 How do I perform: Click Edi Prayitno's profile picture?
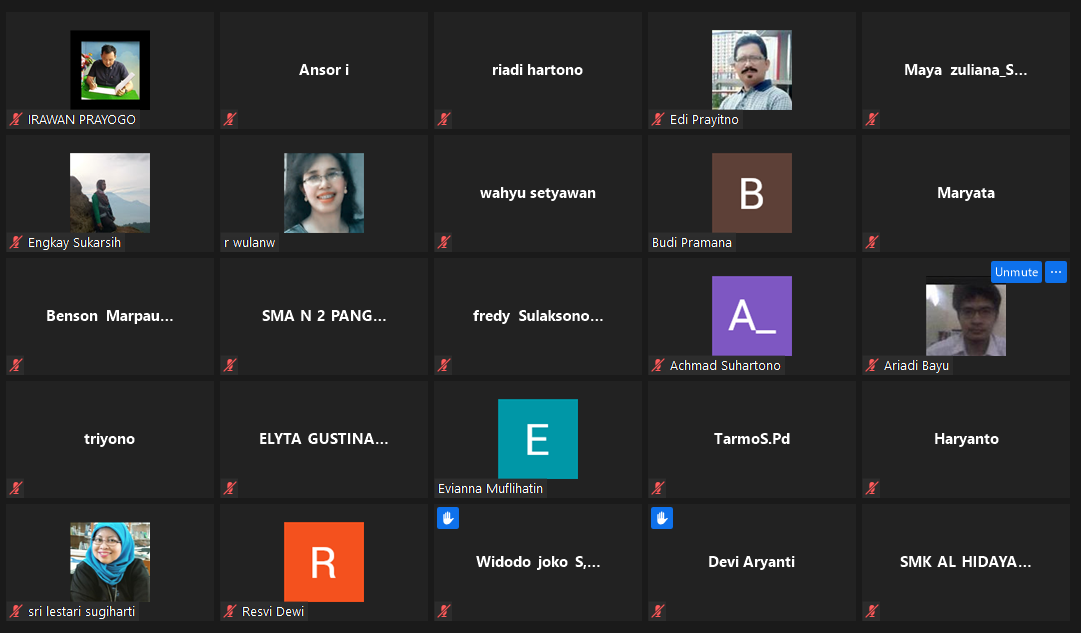[x=751, y=70]
